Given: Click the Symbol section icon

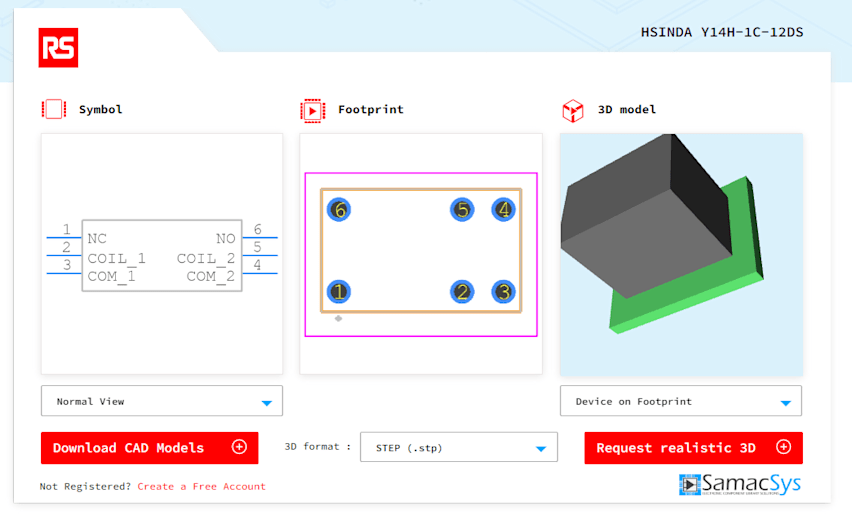Looking at the screenshot, I should (x=54, y=109).
